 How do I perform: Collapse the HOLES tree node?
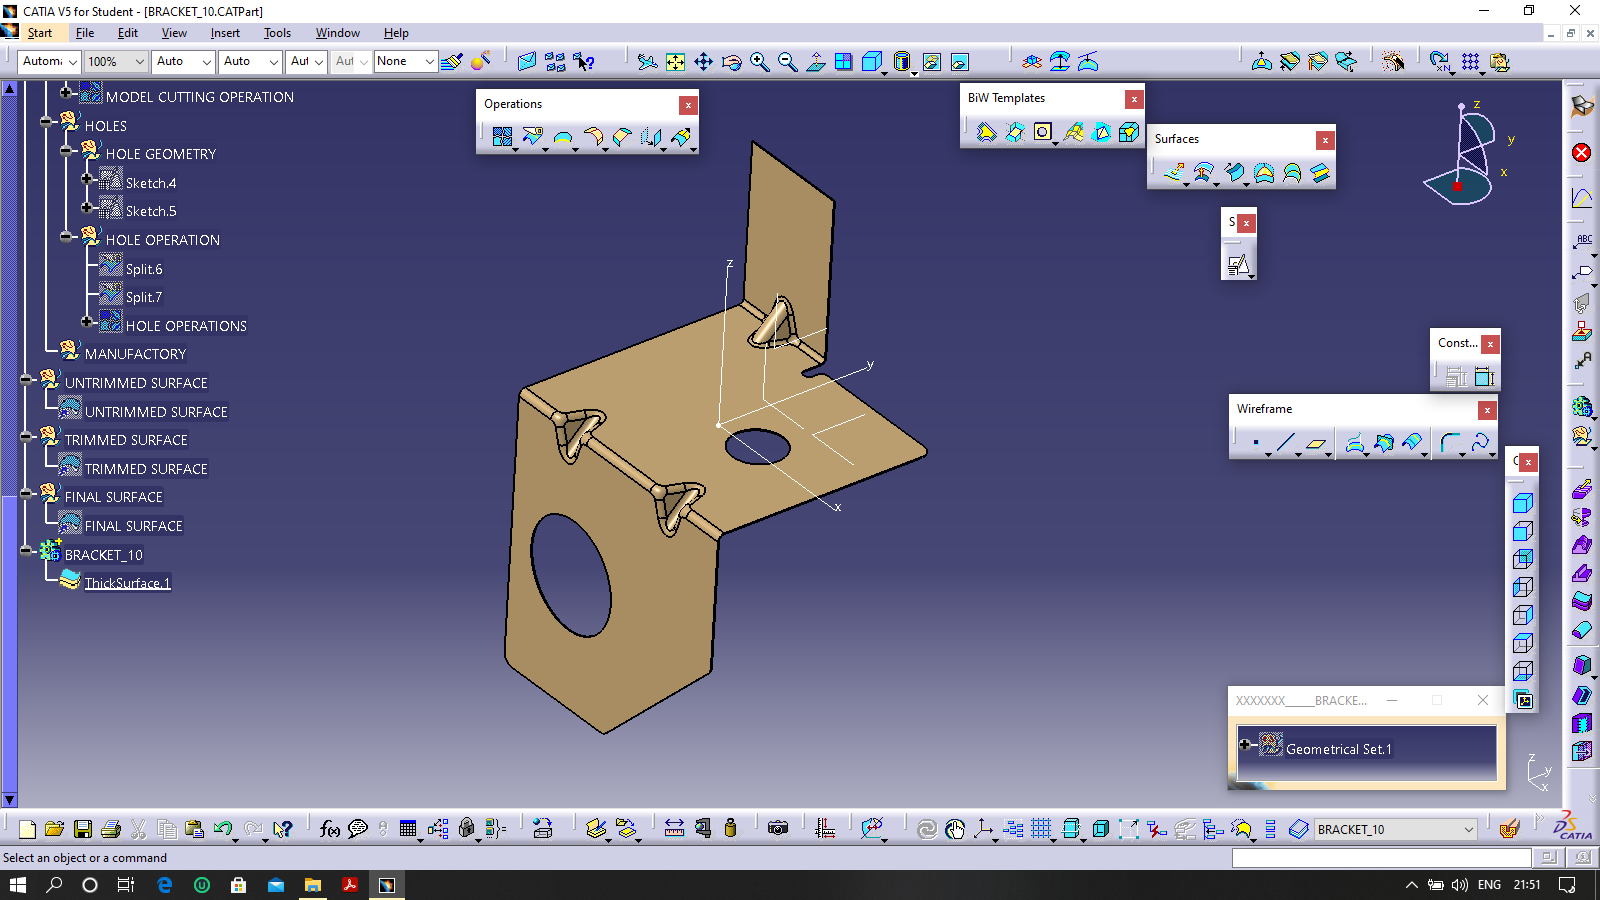click(46, 121)
